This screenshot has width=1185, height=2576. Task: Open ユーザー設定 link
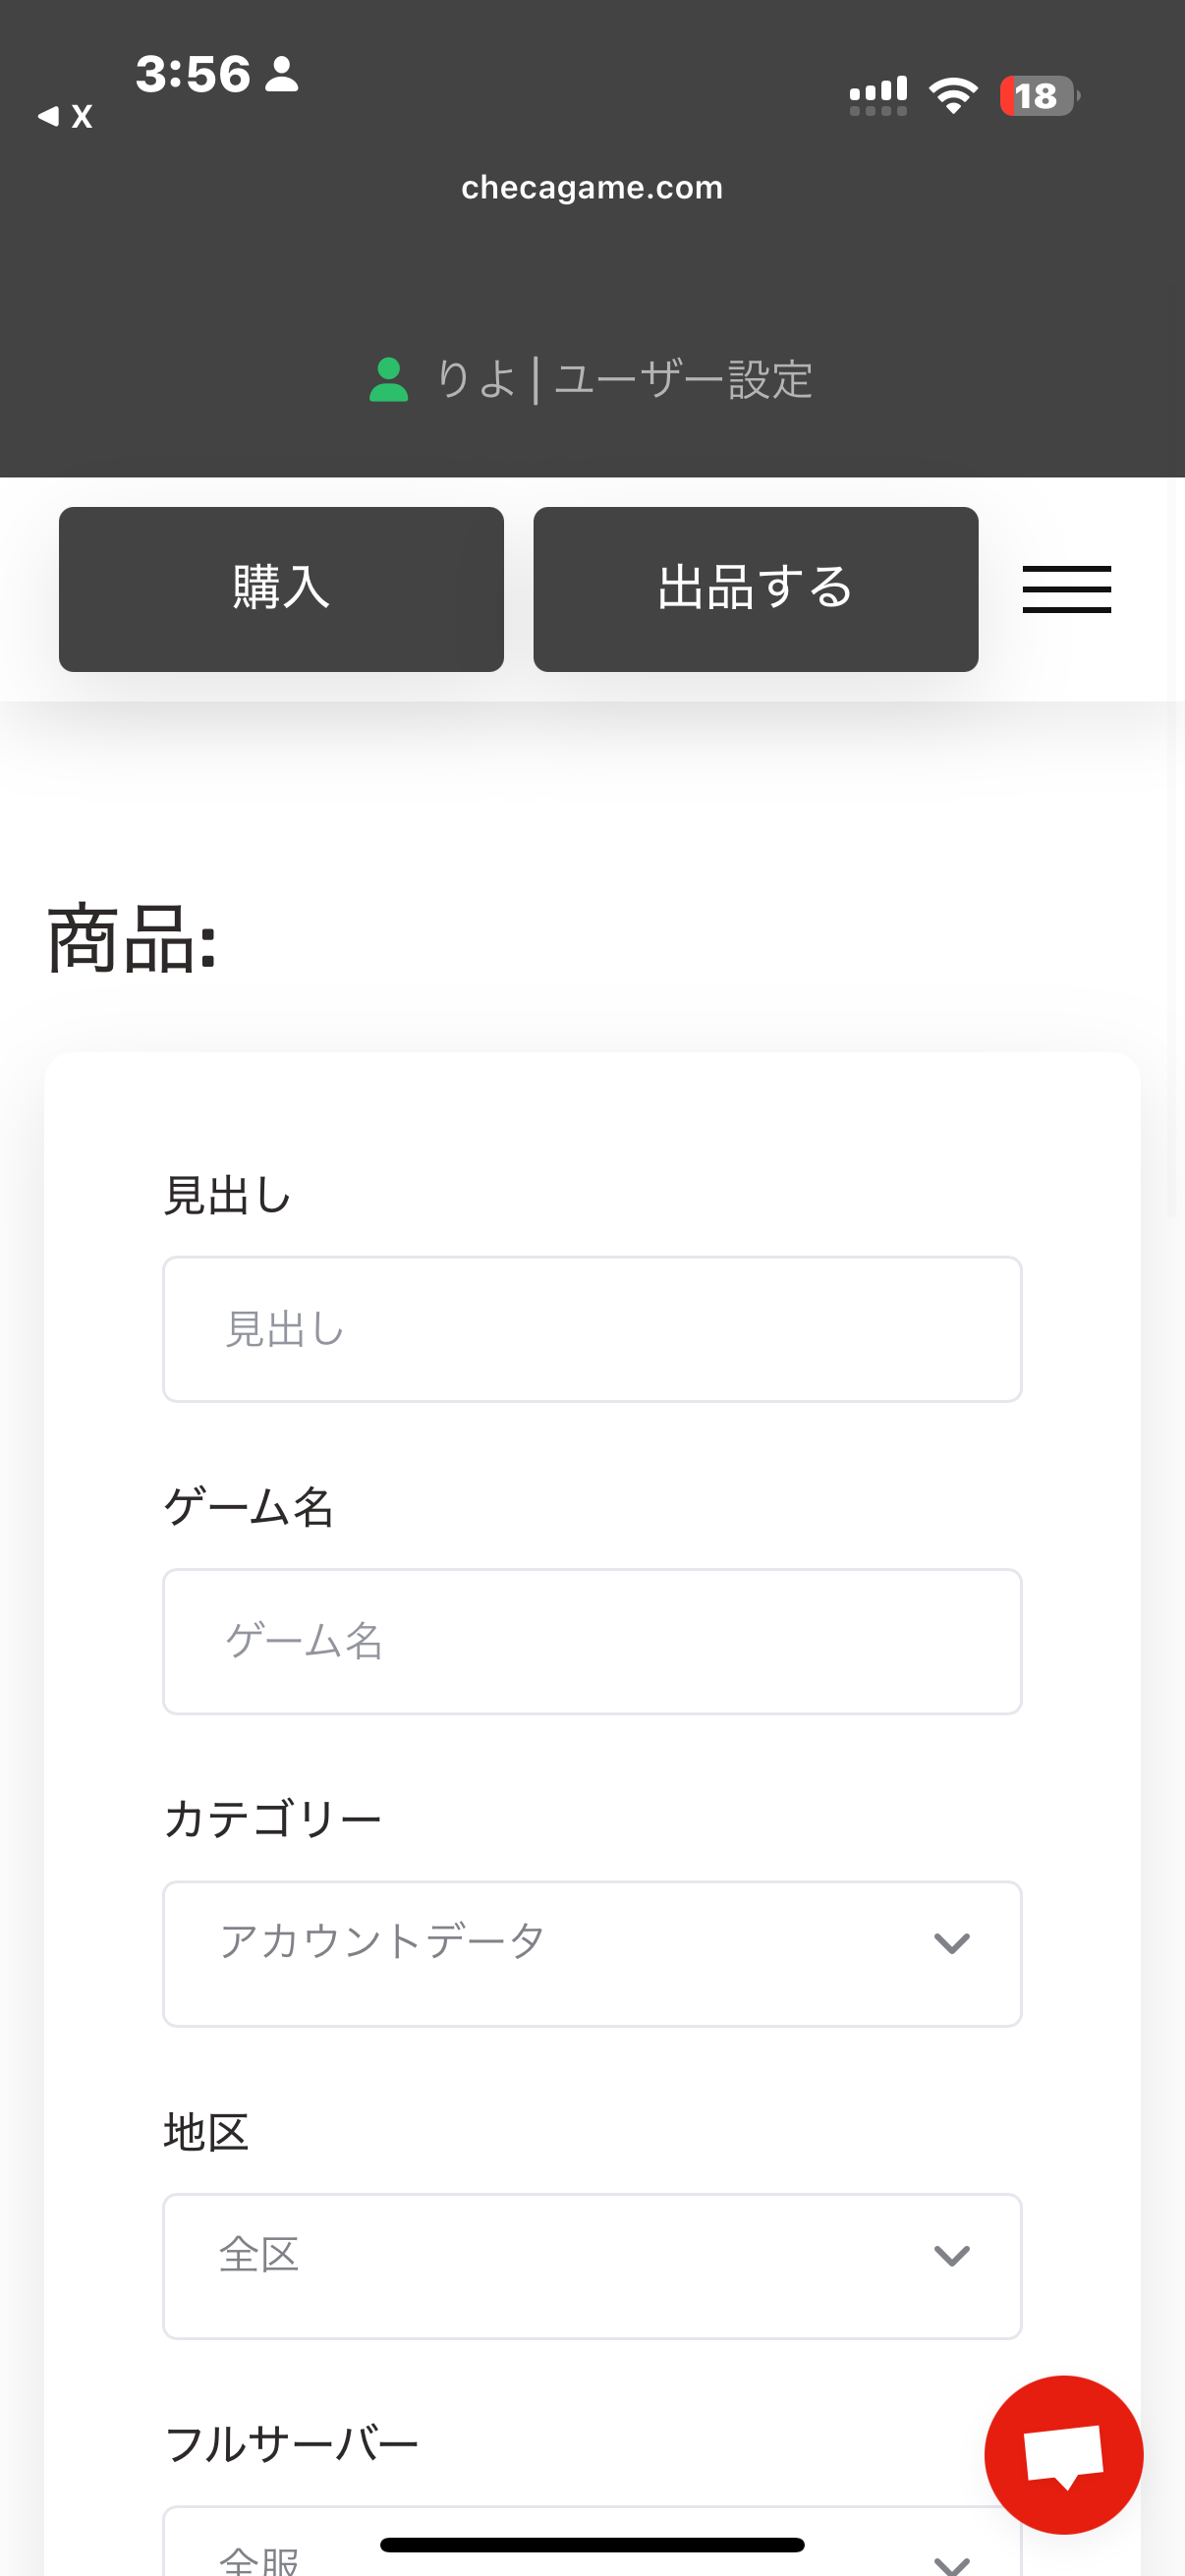[683, 380]
